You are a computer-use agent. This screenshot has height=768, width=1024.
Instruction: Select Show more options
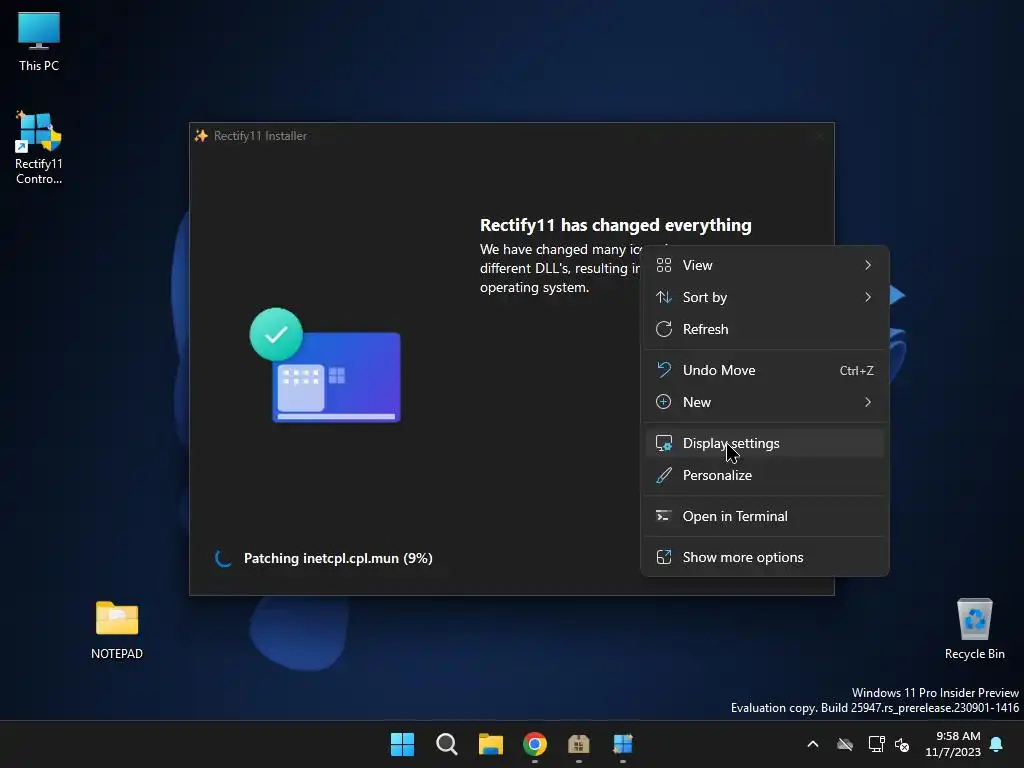[765, 558]
